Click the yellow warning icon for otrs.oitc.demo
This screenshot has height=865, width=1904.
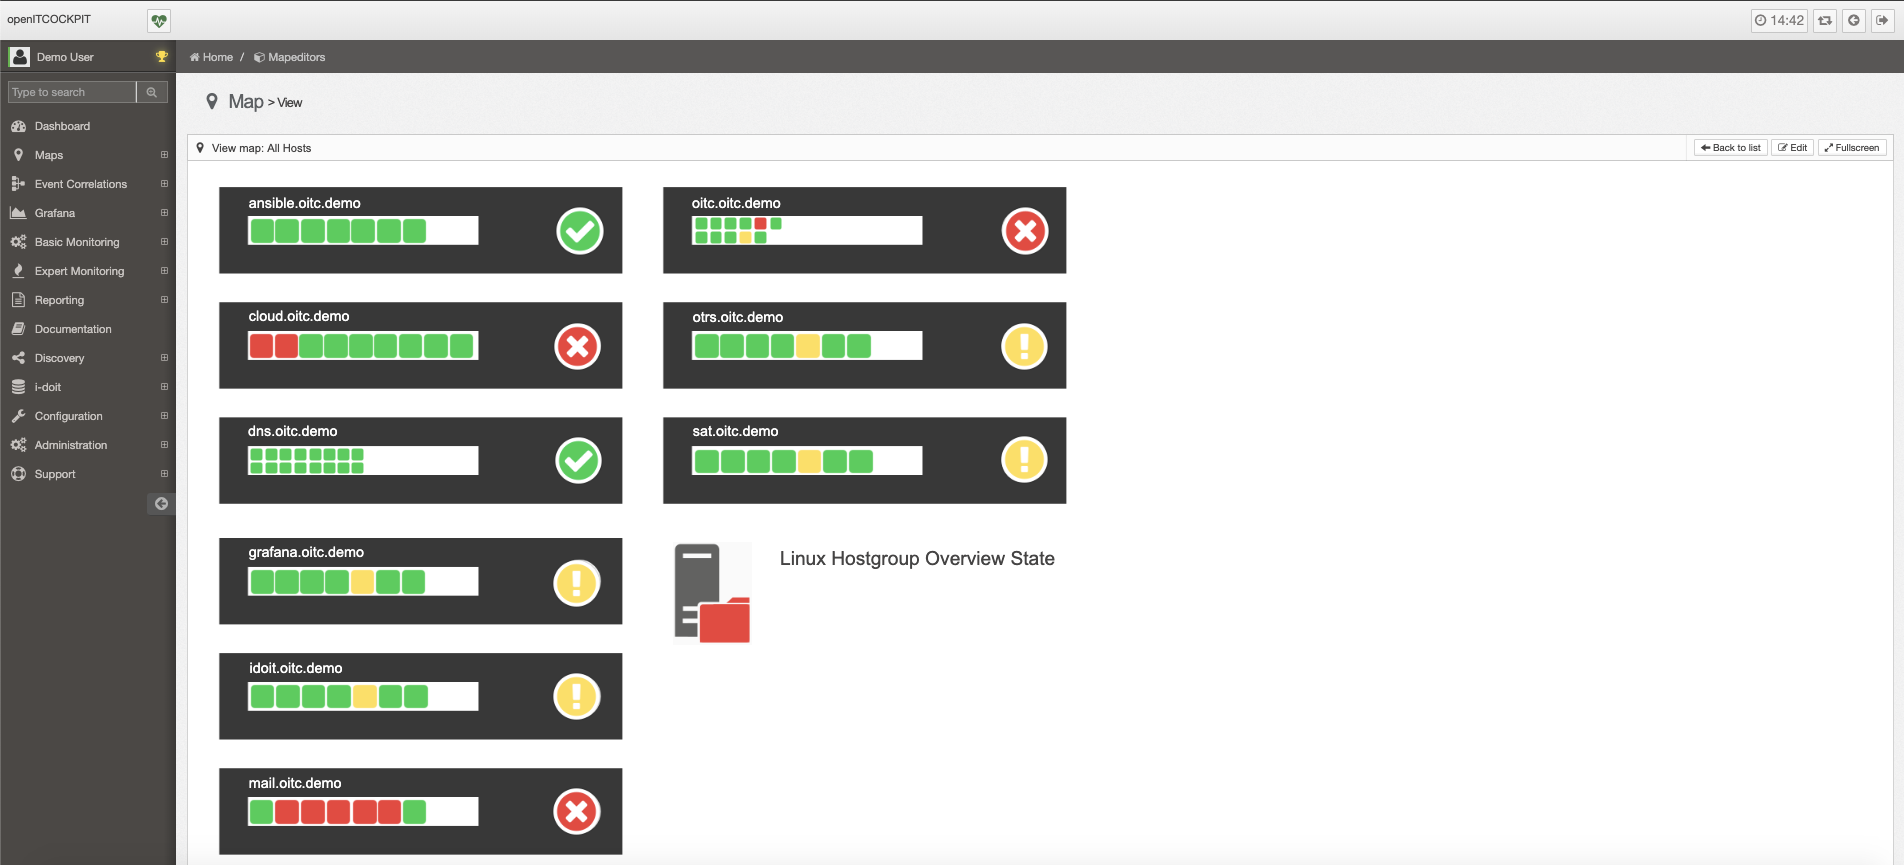(x=1024, y=346)
